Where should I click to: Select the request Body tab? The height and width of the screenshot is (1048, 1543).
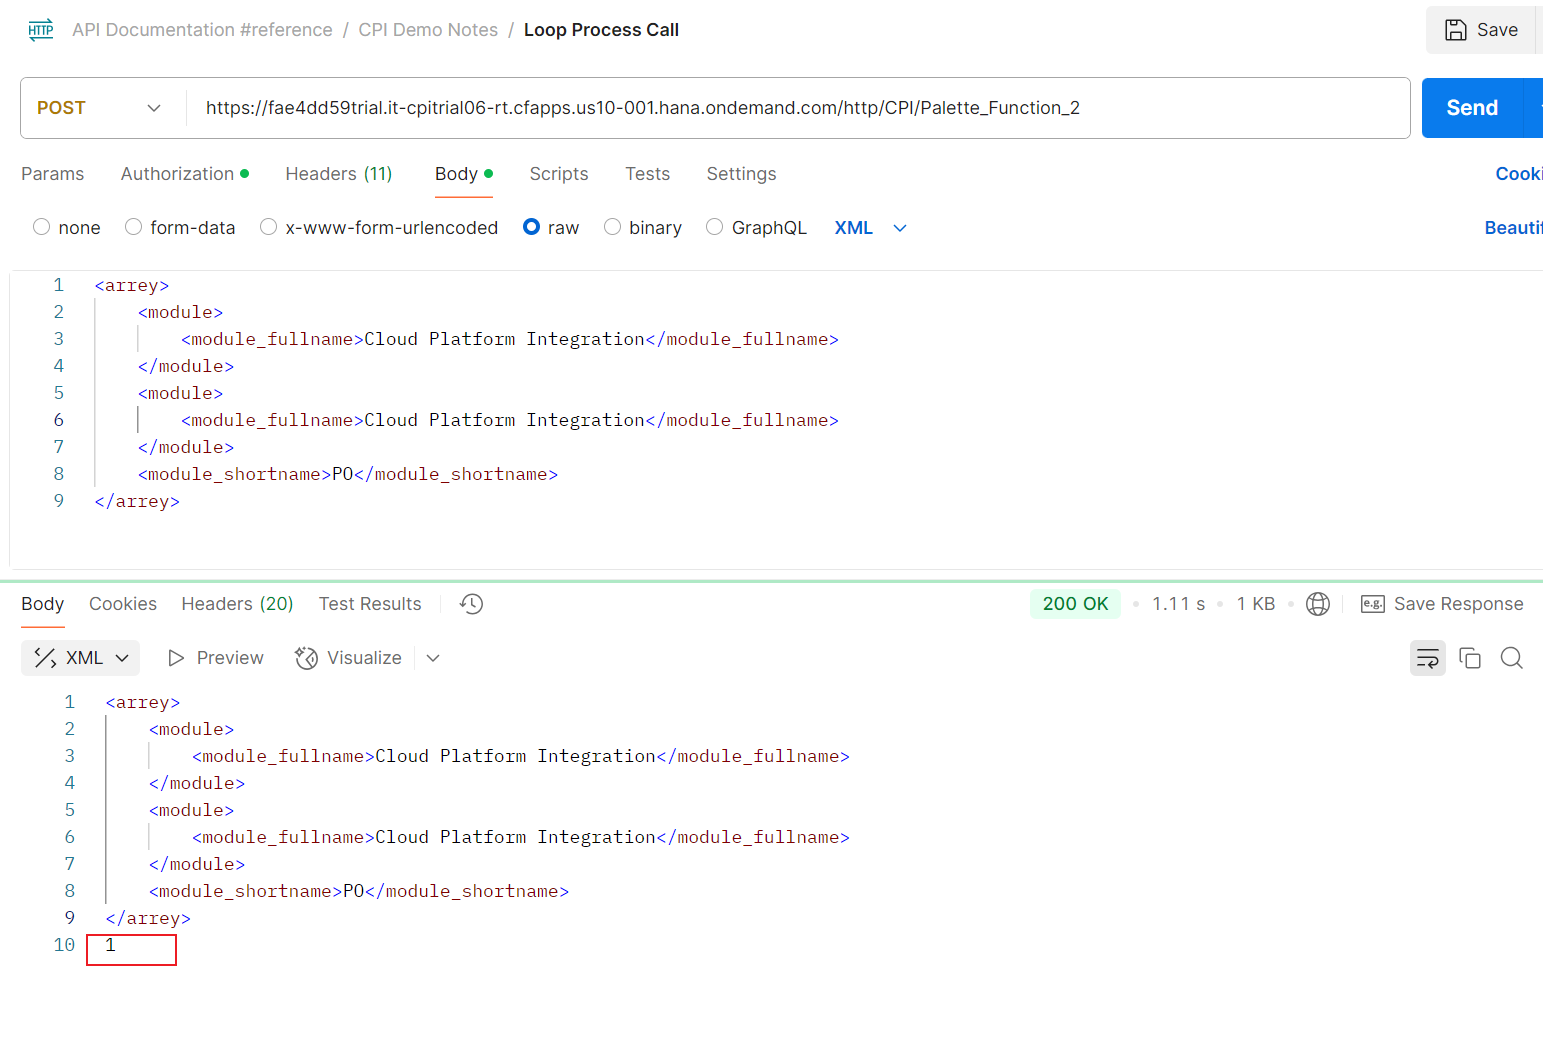464,174
